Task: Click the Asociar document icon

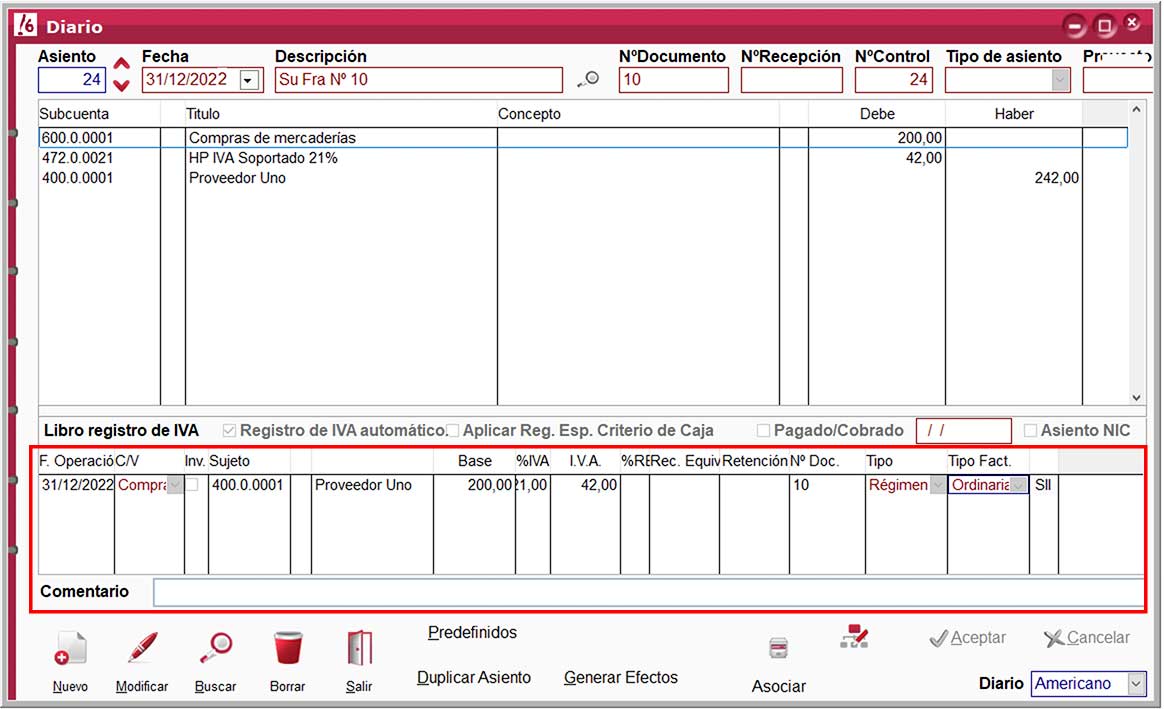Action: point(778,648)
